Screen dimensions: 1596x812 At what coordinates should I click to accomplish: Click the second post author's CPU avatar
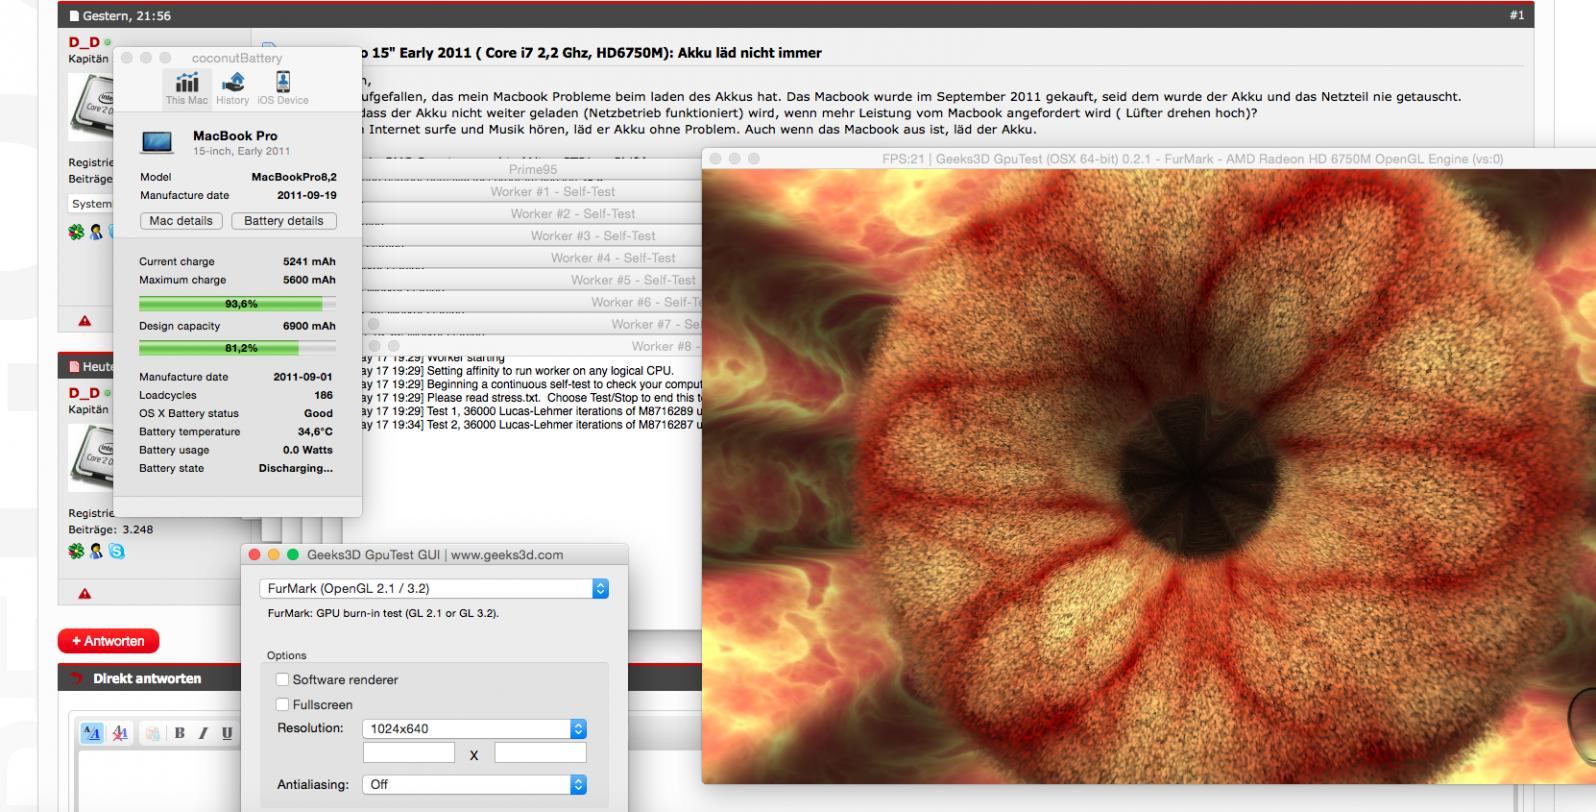pyautogui.click(x=92, y=458)
